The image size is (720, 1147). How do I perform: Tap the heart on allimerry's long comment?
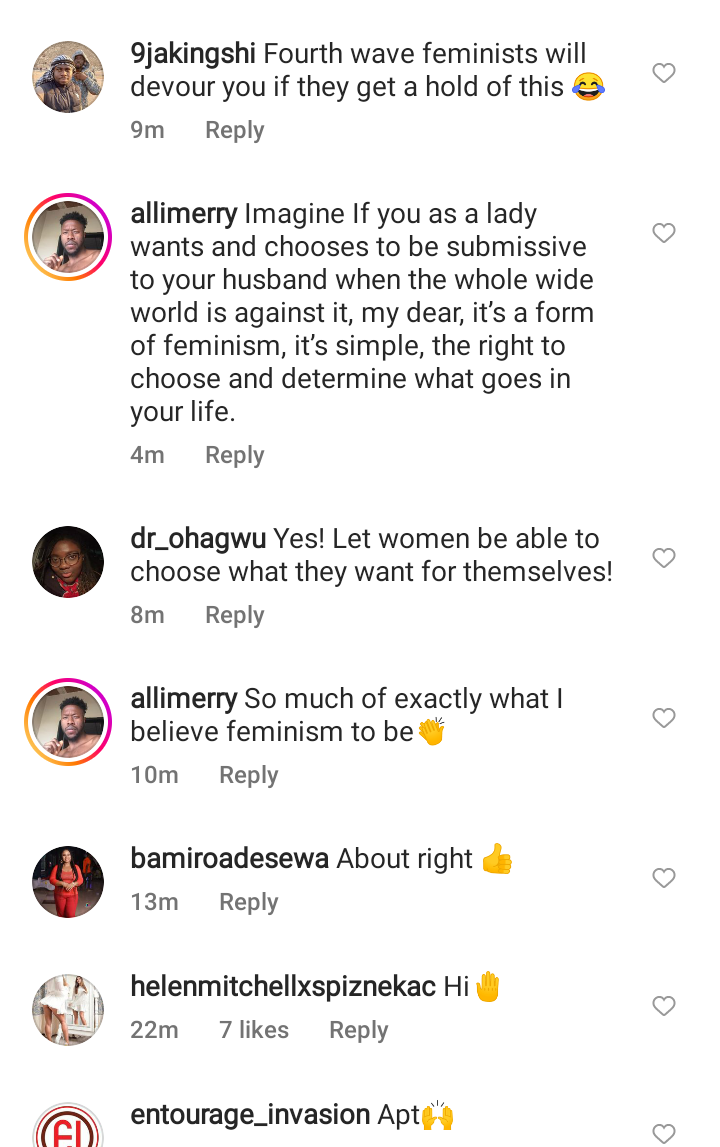coord(663,232)
